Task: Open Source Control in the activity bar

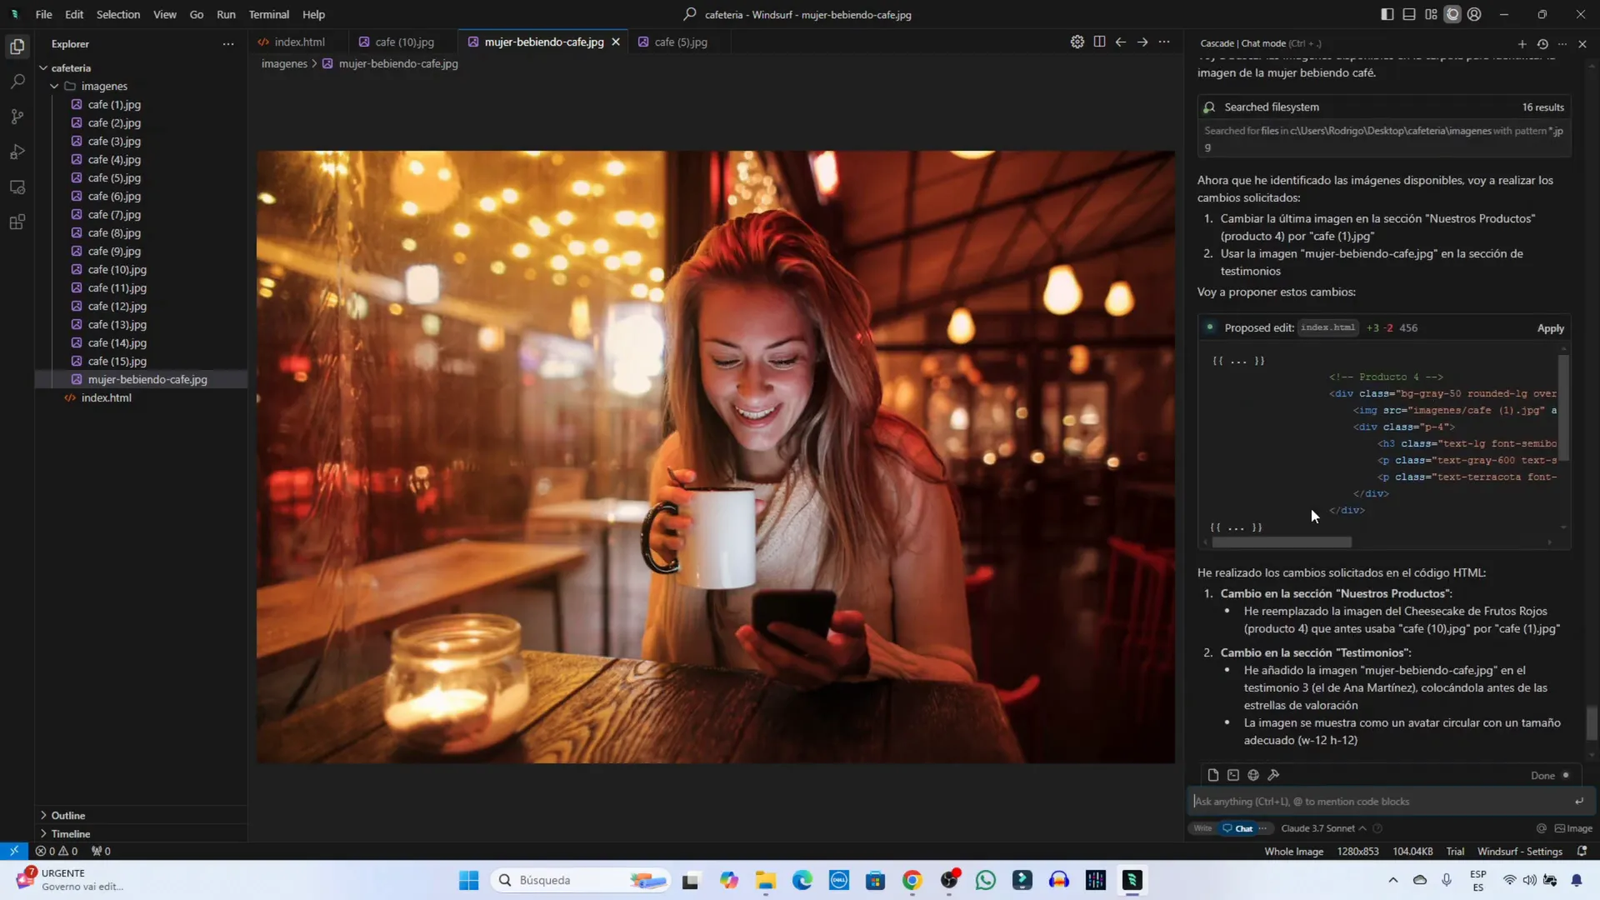Action: tap(17, 117)
